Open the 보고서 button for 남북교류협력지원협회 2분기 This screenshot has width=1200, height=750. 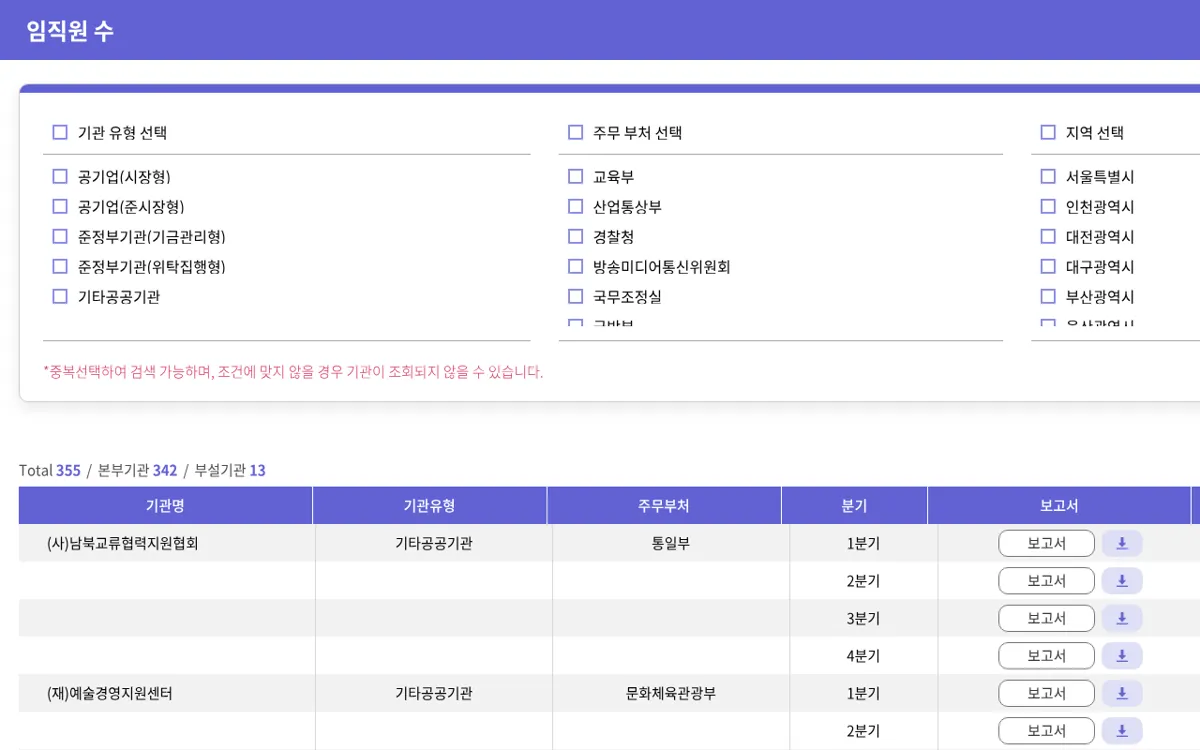pos(1046,581)
